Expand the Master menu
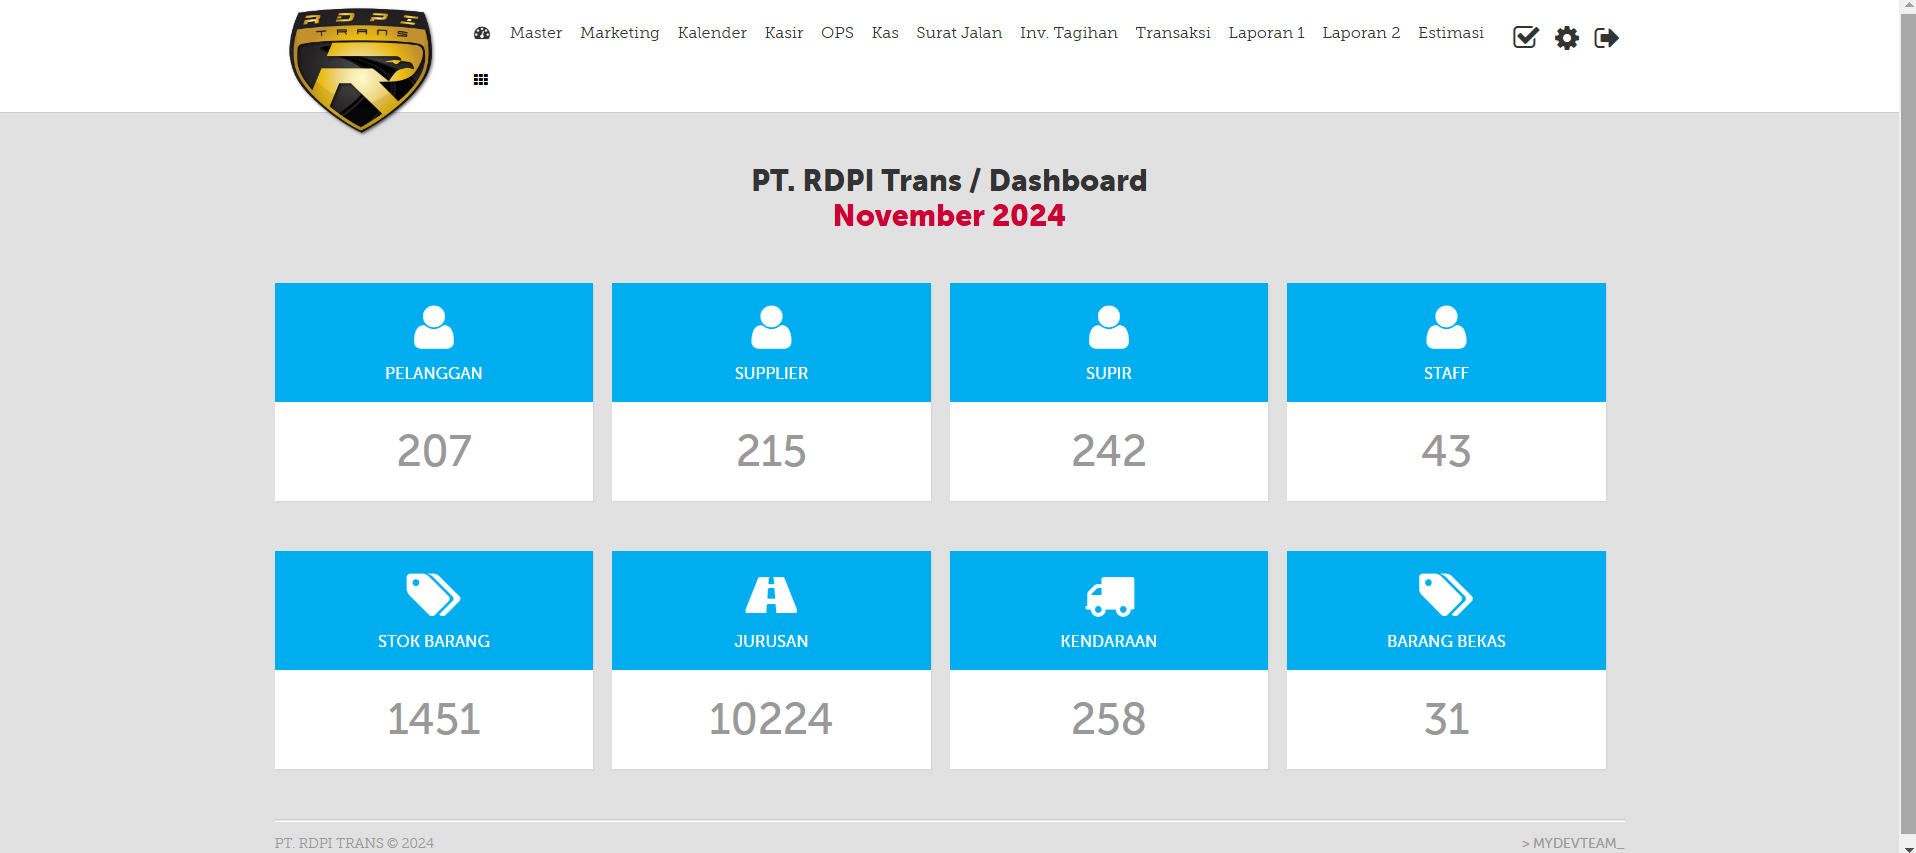 point(536,33)
